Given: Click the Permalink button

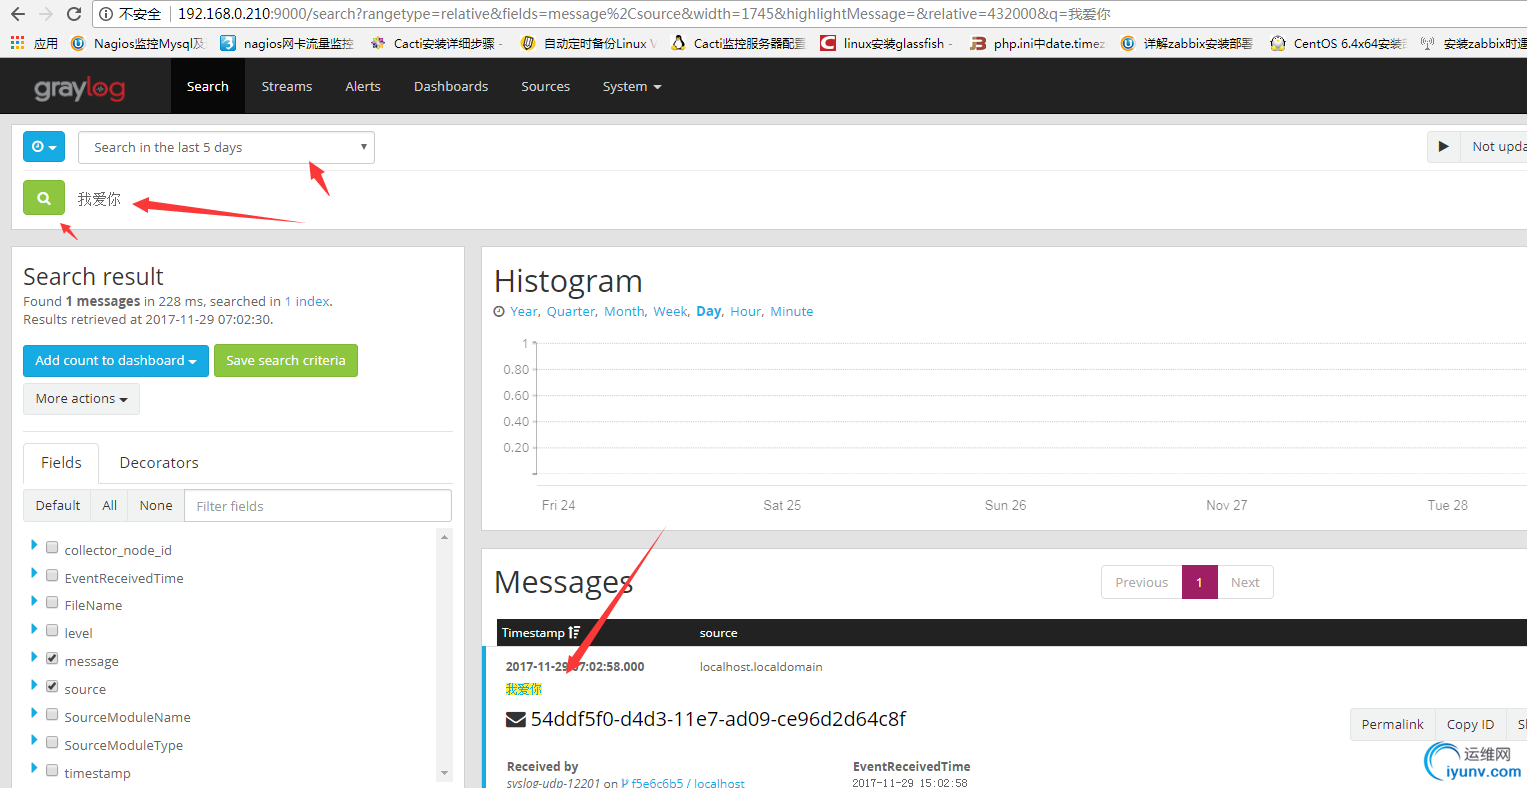Looking at the screenshot, I should click(1392, 724).
